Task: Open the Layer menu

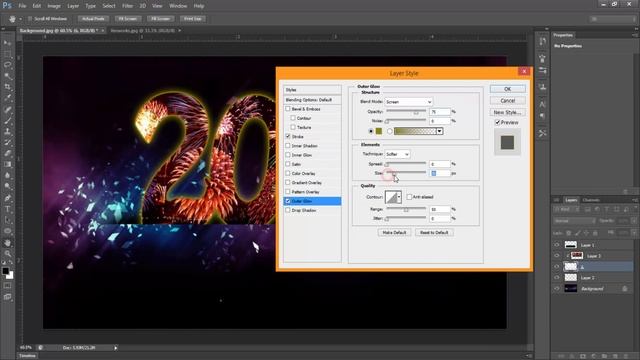Action: (73, 6)
